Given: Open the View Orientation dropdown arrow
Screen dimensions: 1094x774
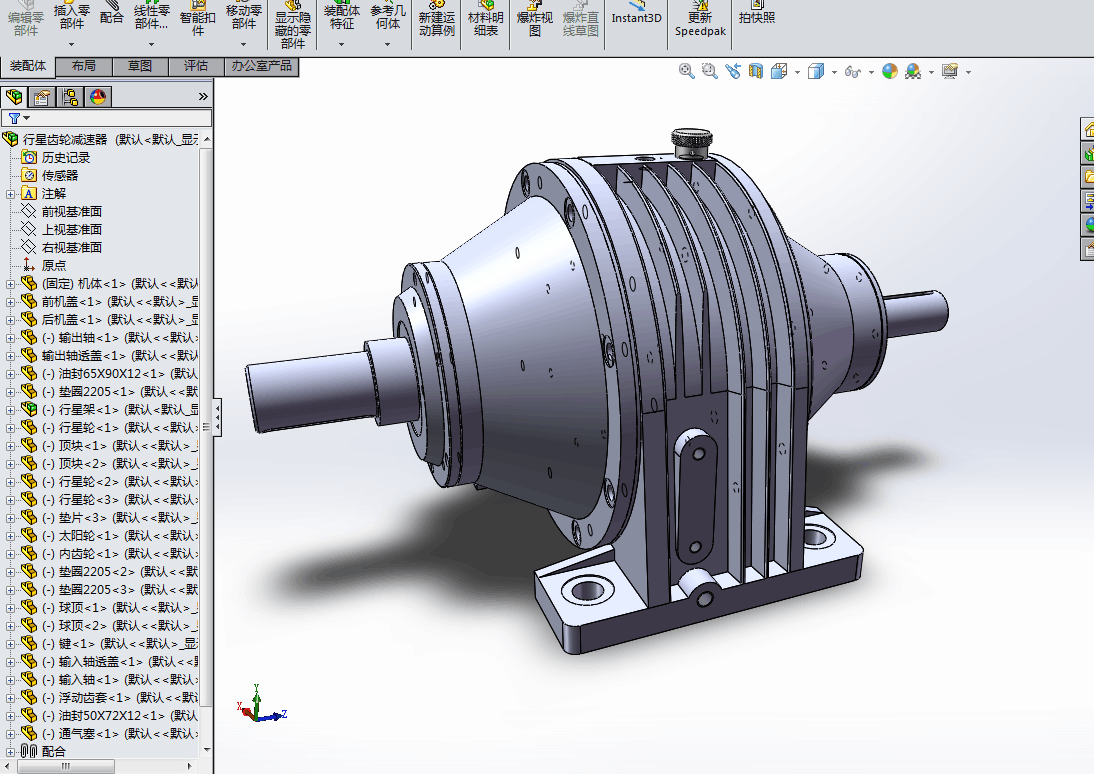Looking at the screenshot, I should 797,73.
